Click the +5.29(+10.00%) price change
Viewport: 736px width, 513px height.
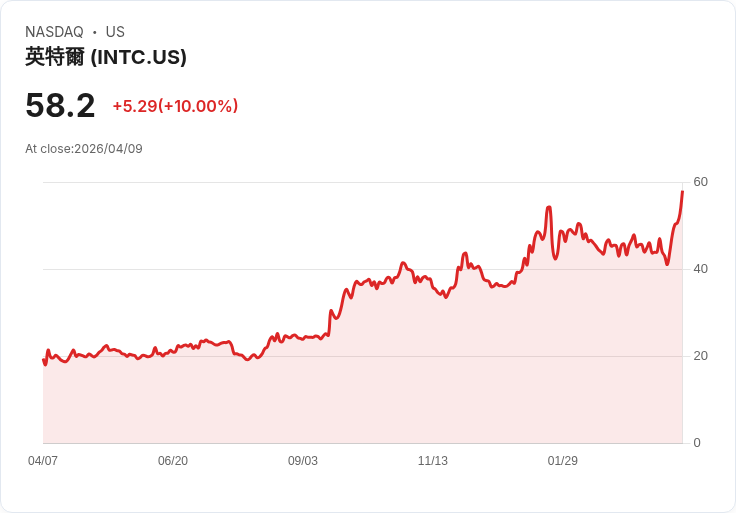click(175, 106)
